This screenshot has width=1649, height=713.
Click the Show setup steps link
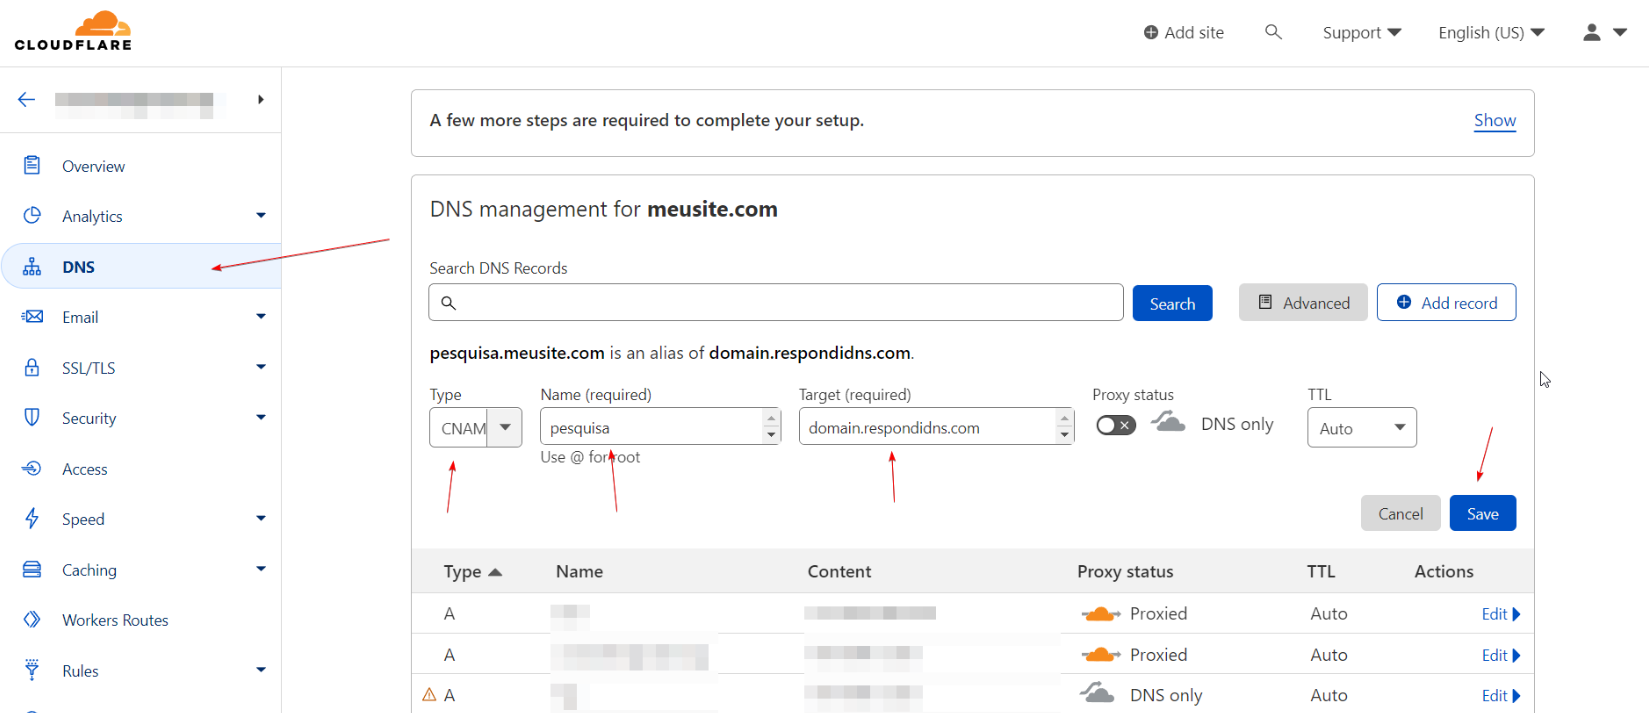tap(1495, 120)
